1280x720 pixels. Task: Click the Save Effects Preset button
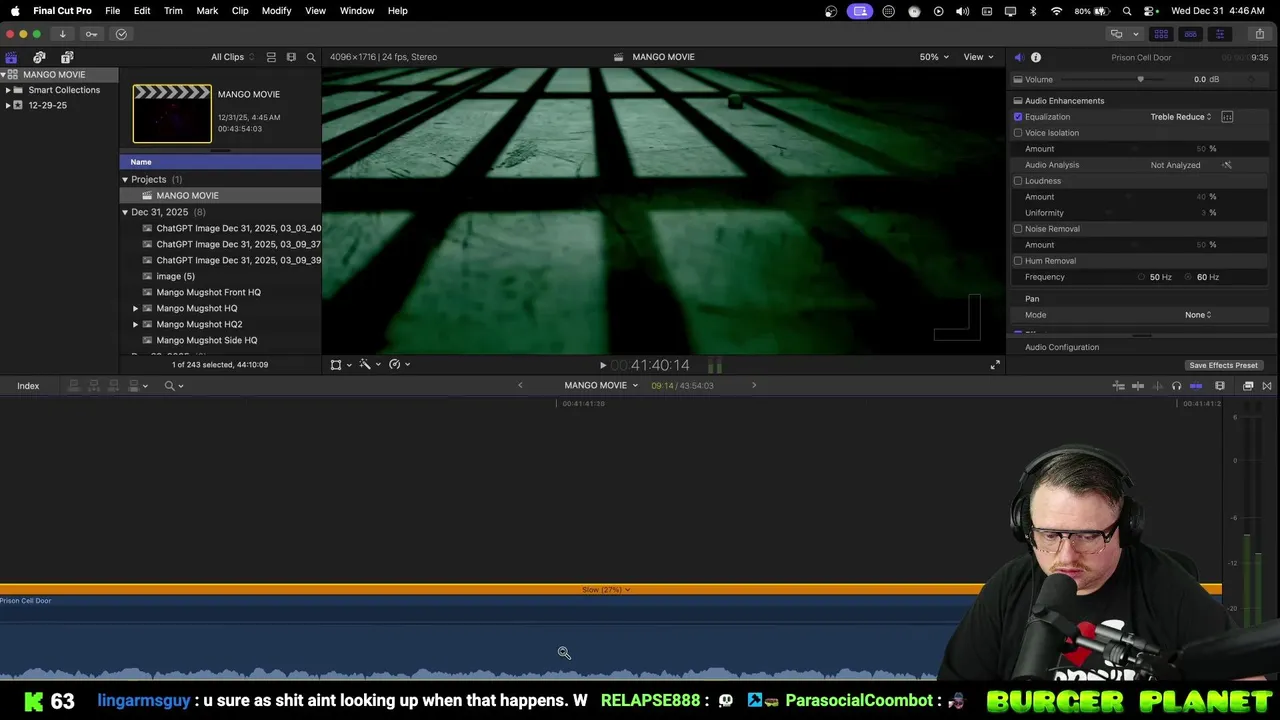tap(1223, 365)
